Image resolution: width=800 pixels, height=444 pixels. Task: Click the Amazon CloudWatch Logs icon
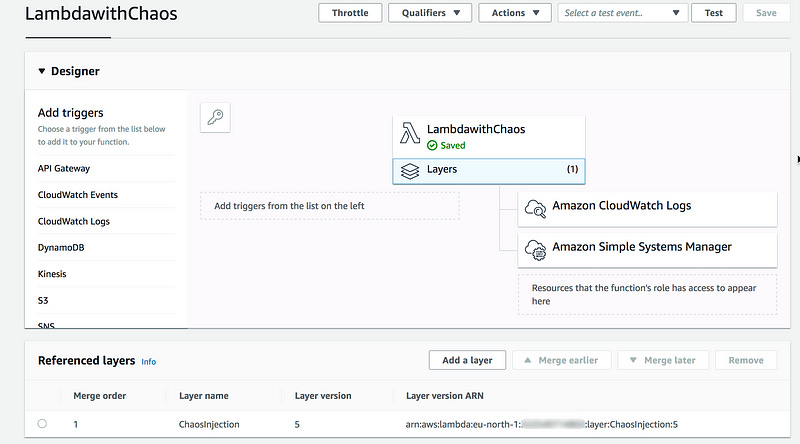pos(535,209)
